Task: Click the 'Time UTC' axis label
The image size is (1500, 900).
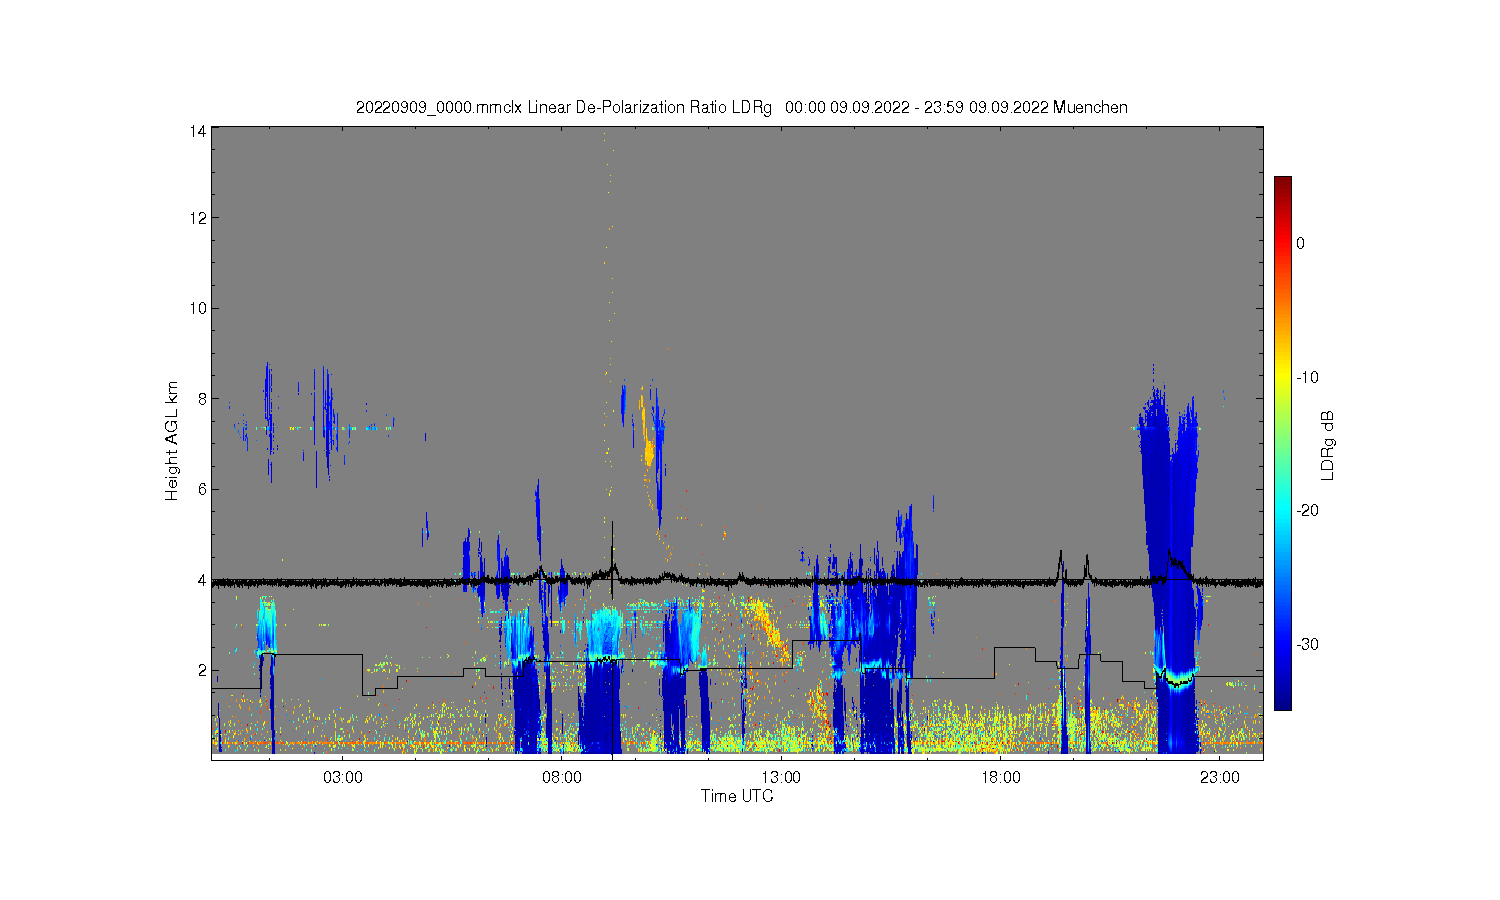Action: coord(737,796)
